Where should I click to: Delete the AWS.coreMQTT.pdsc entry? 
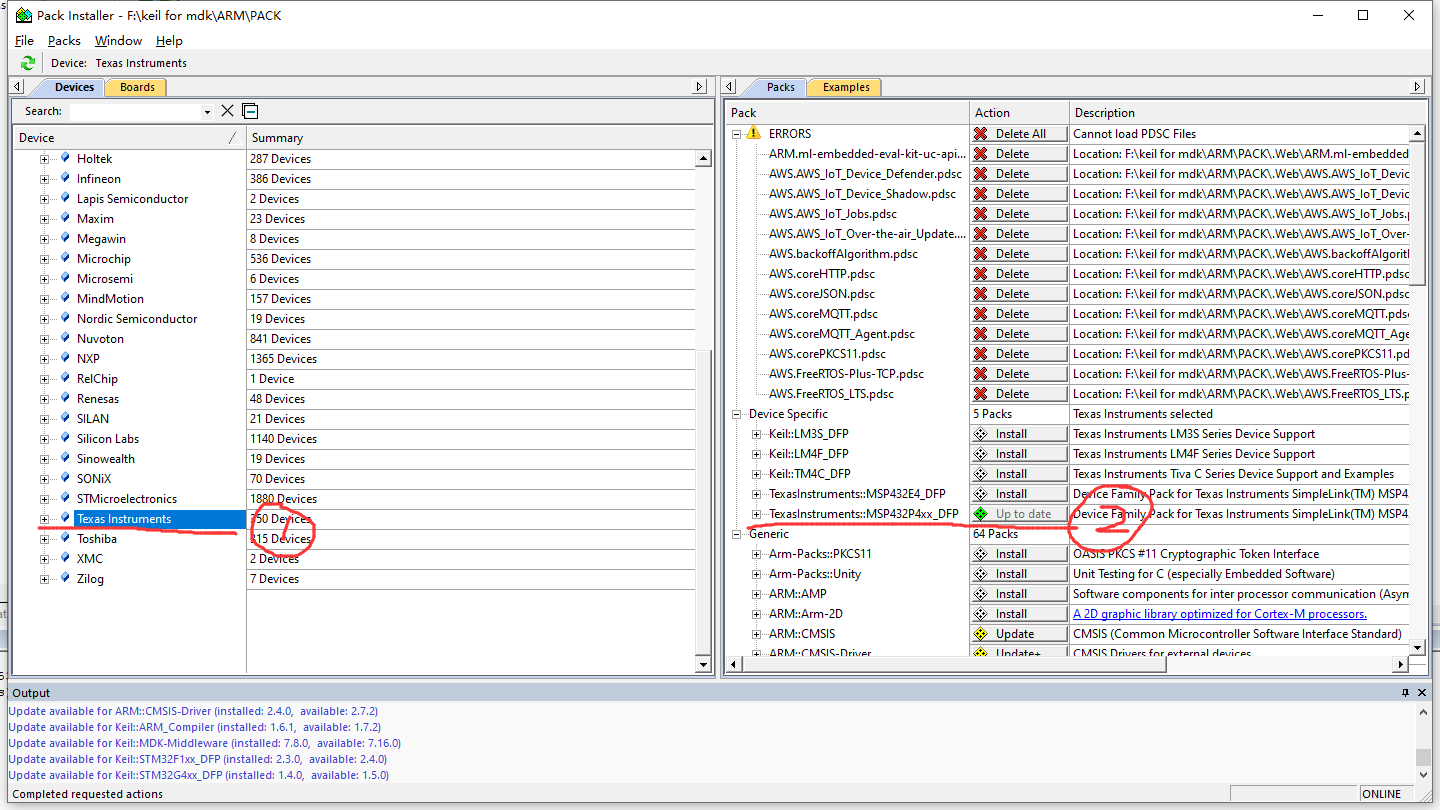1018,313
